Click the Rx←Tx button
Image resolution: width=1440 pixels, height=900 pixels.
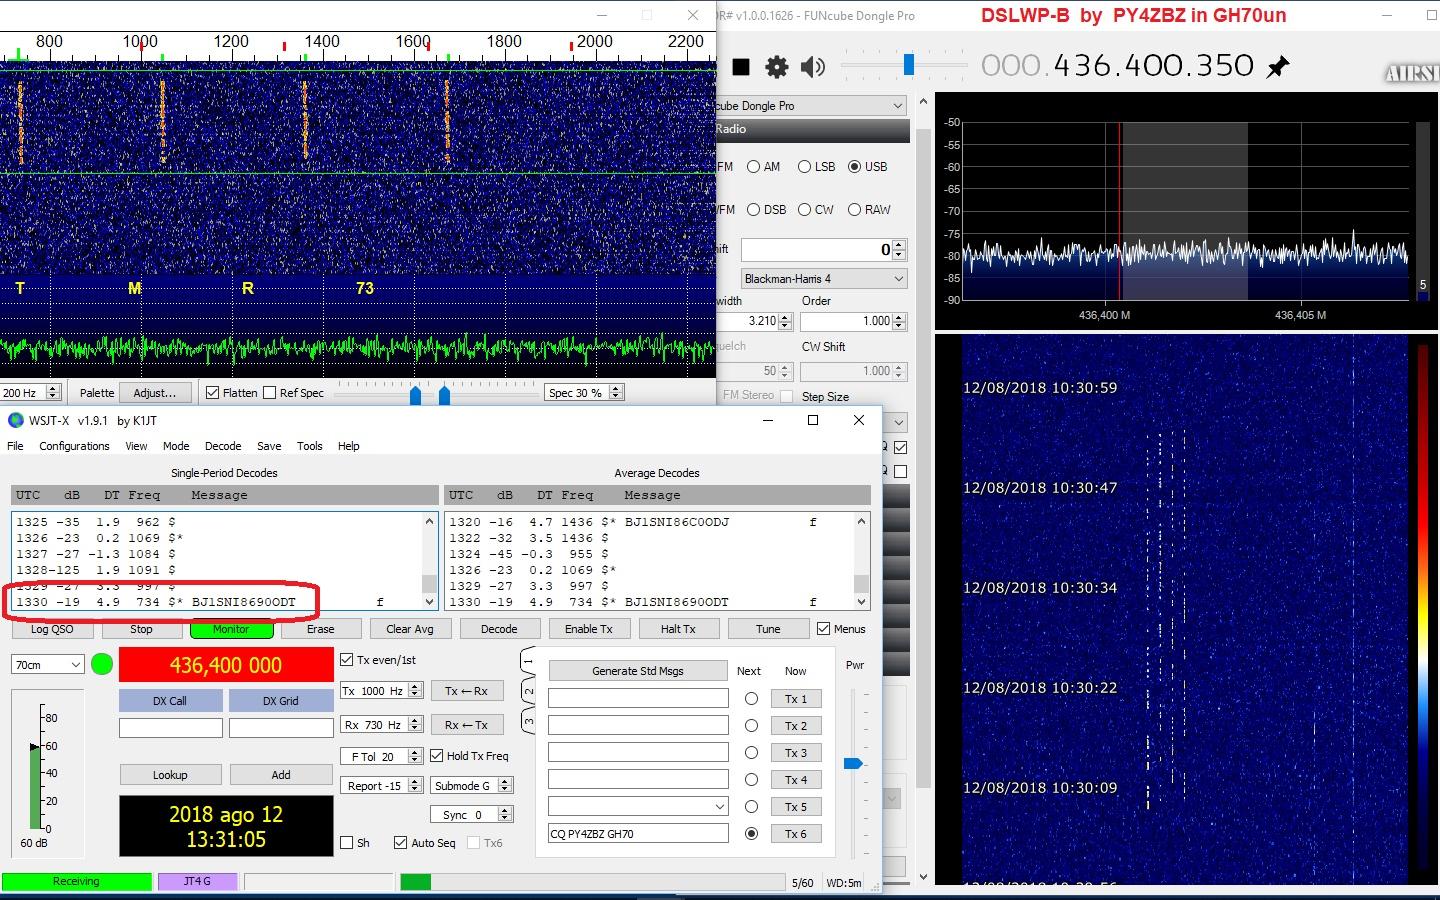[466, 725]
